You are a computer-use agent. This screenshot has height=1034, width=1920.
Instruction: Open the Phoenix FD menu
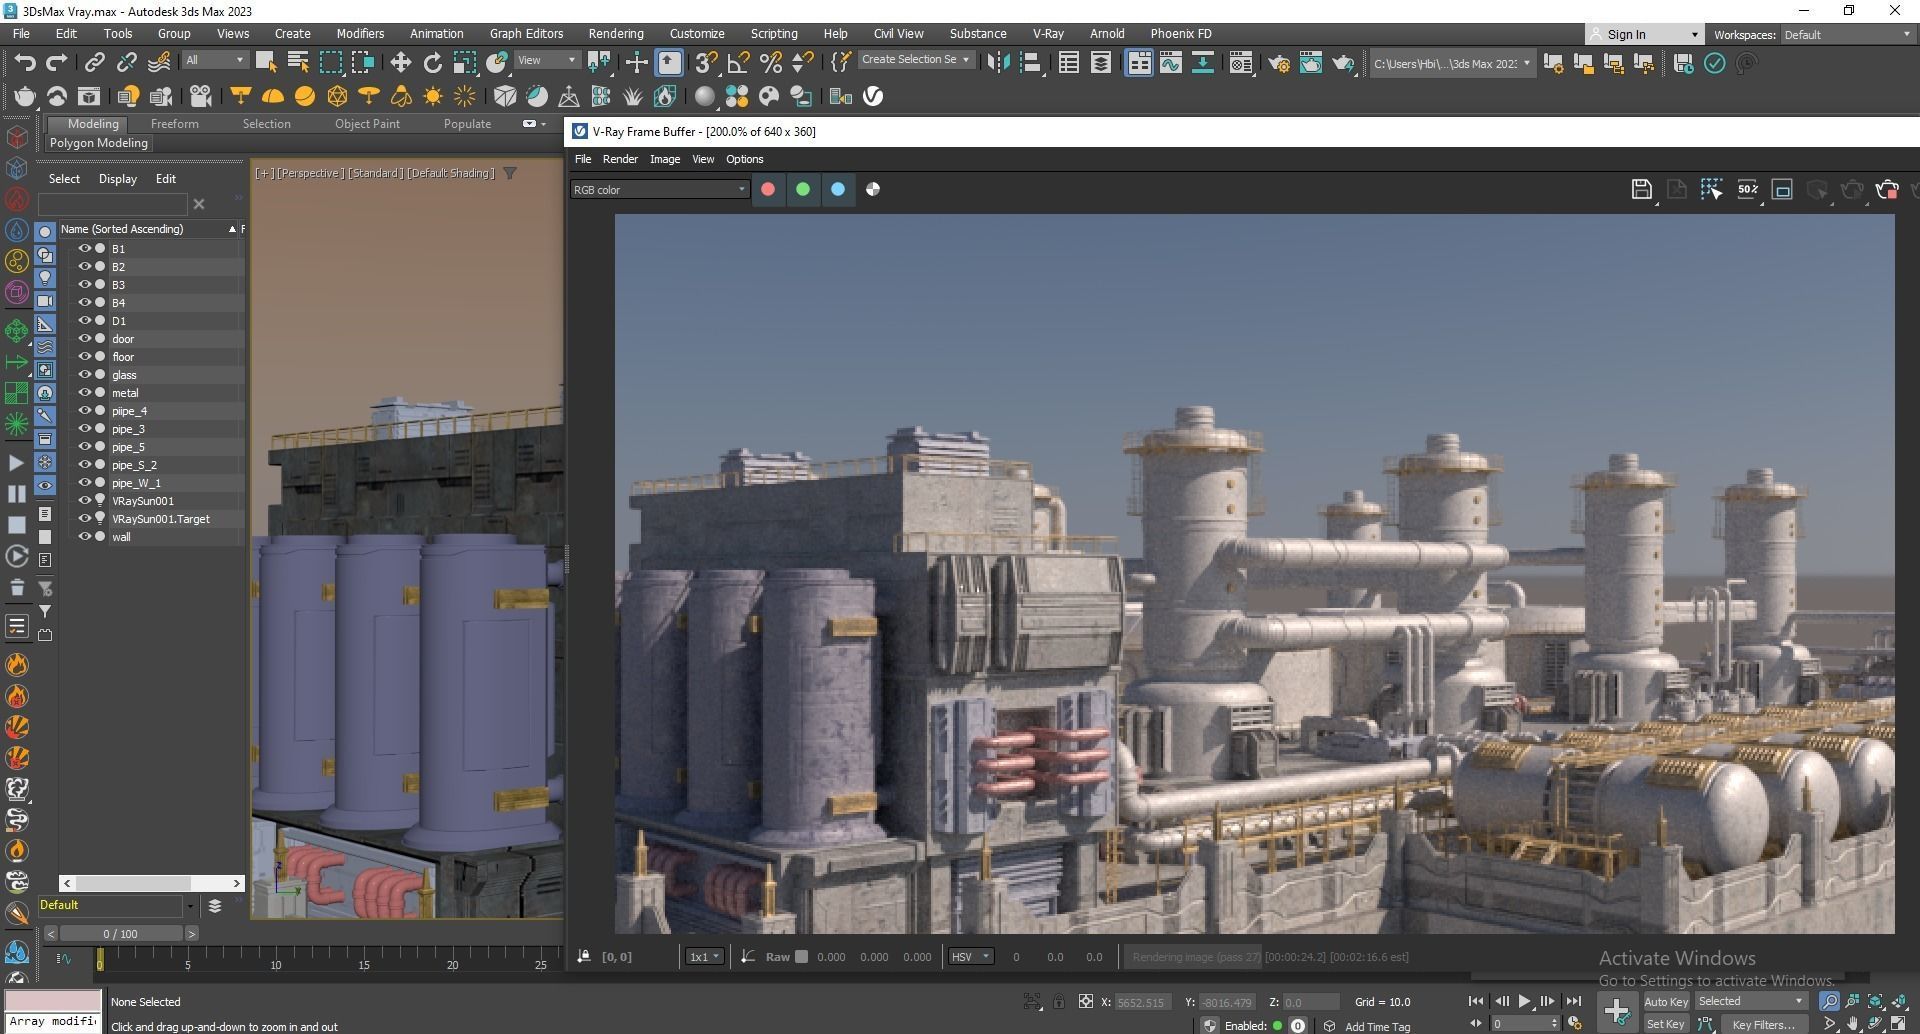point(1180,34)
